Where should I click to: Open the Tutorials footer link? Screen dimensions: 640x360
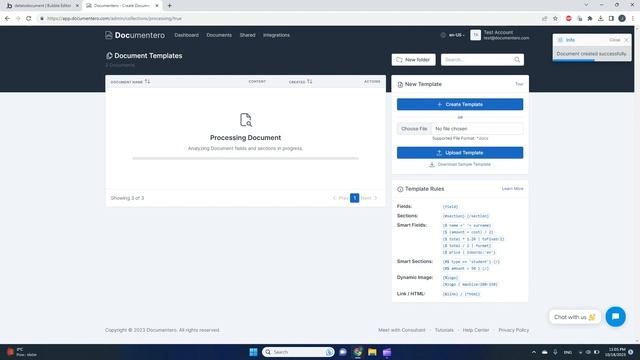coord(444,330)
